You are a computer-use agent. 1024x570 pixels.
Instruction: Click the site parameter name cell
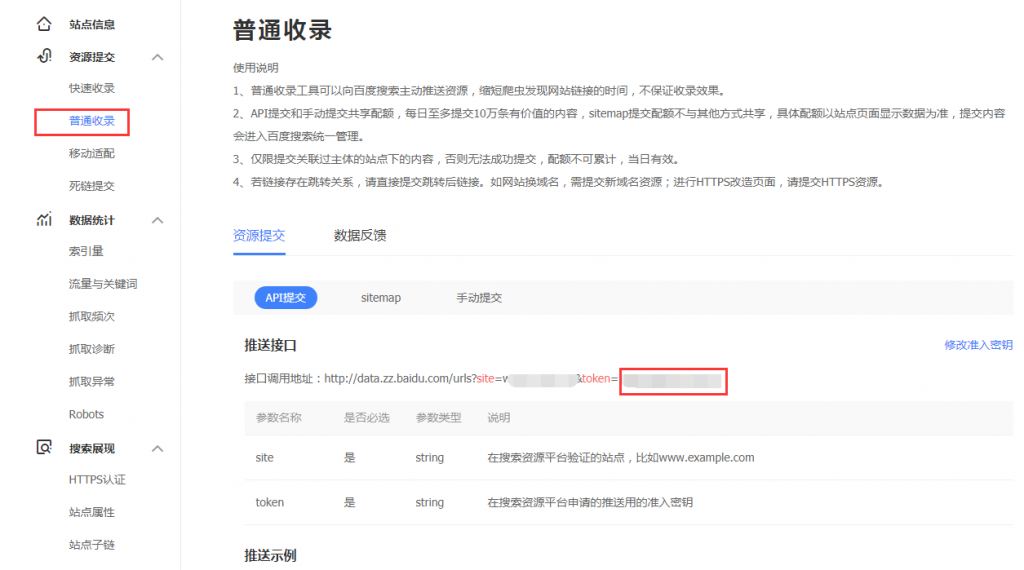pyautogui.click(x=264, y=458)
